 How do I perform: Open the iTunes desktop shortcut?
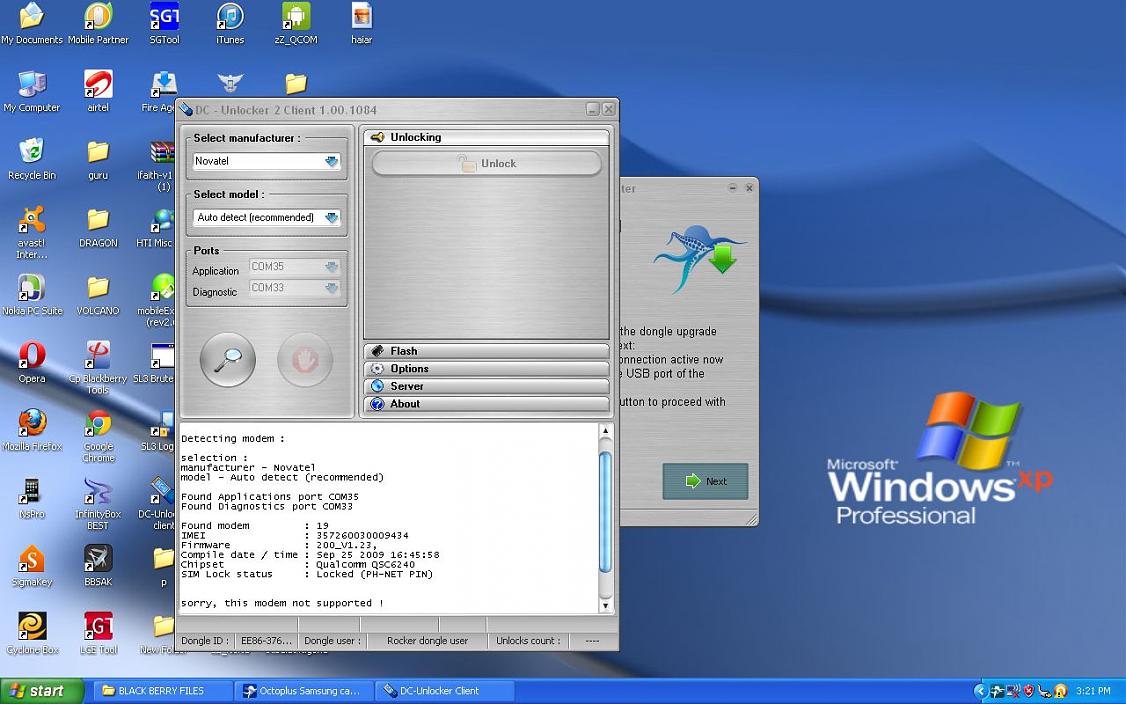[230, 17]
